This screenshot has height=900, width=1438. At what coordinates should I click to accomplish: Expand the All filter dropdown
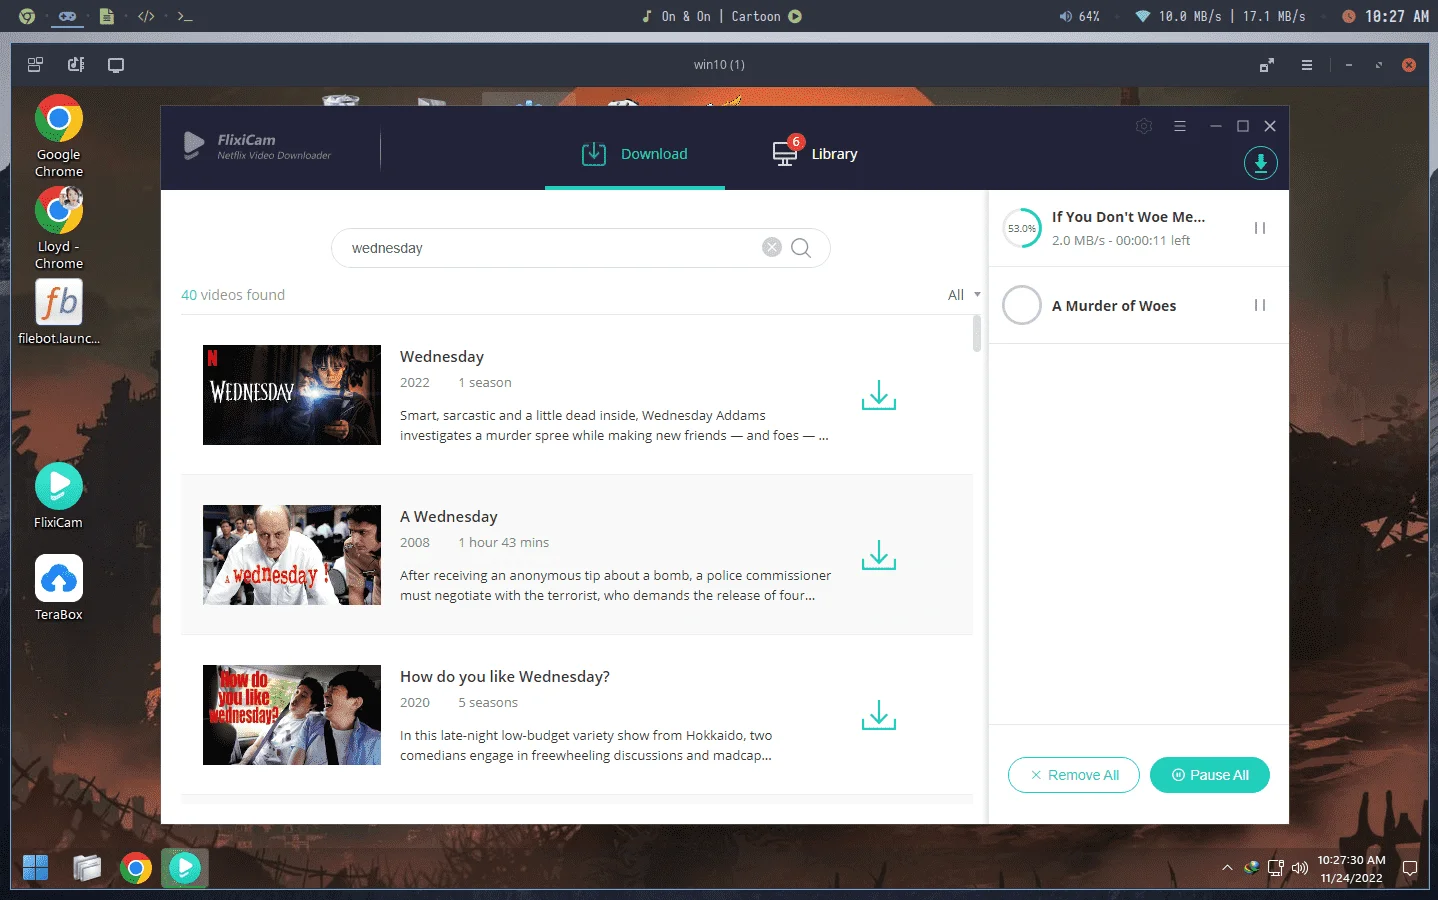[x=964, y=294]
